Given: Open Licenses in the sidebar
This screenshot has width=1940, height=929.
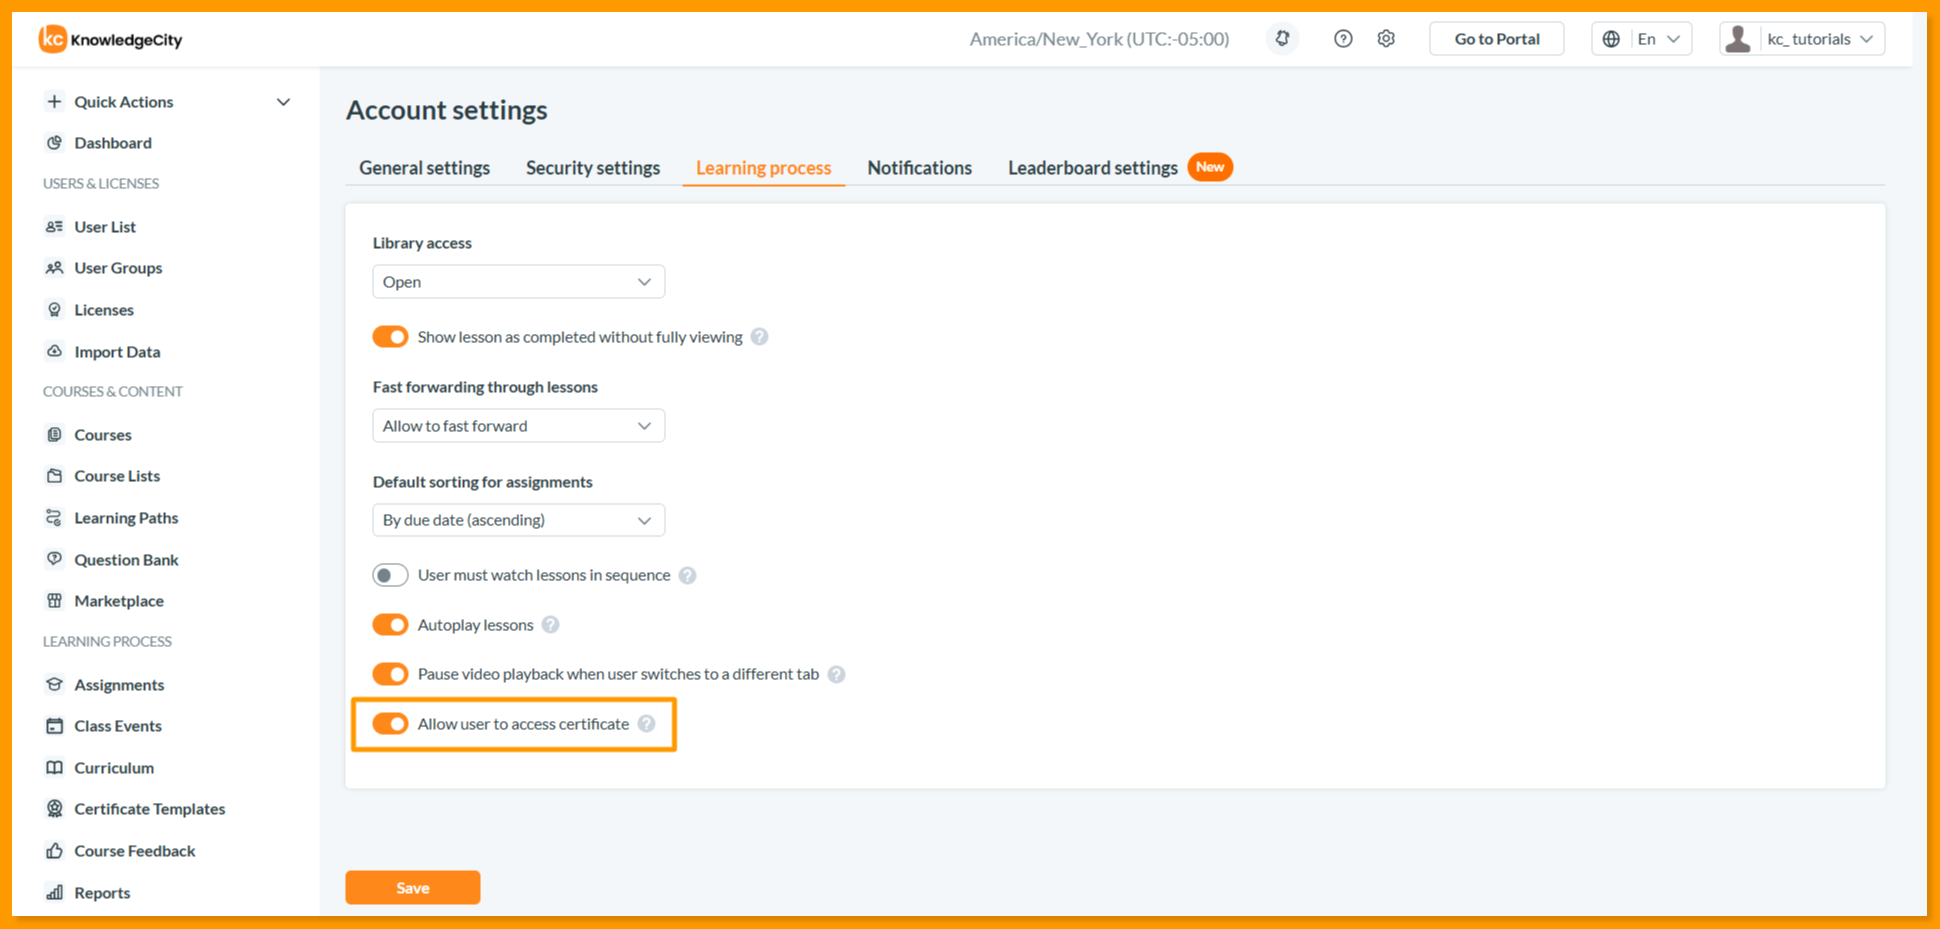Looking at the screenshot, I should click(x=103, y=310).
